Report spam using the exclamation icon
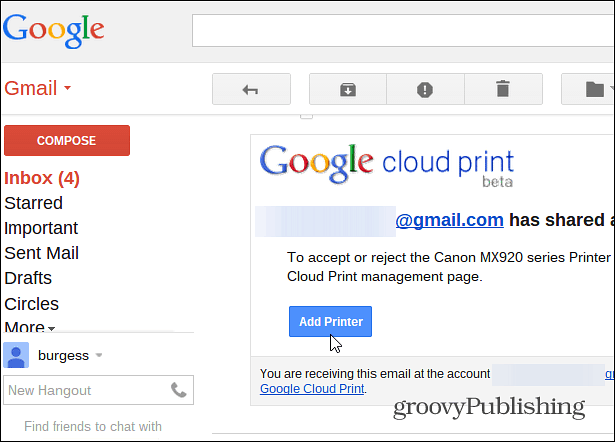This screenshot has height=442, width=615. (x=425, y=89)
